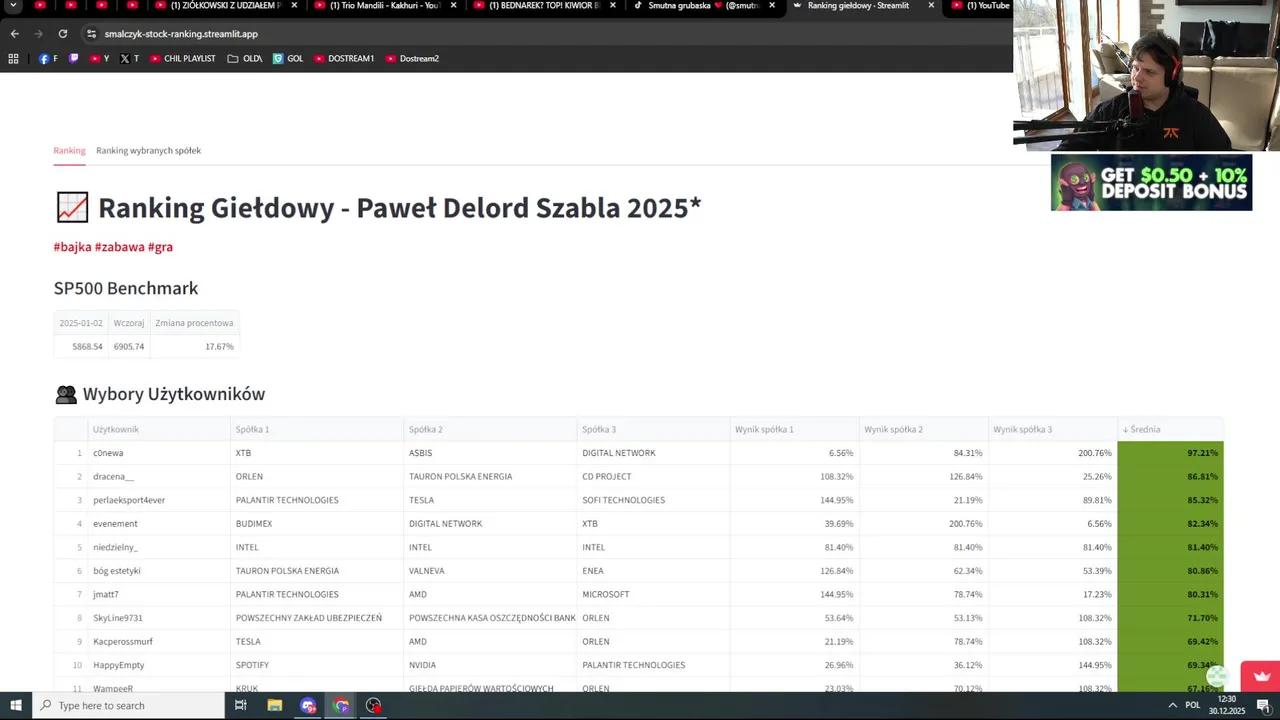The image size is (1280, 720).
Task: Open the CHIL PLAYLIST bookmark
Action: [182, 59]
